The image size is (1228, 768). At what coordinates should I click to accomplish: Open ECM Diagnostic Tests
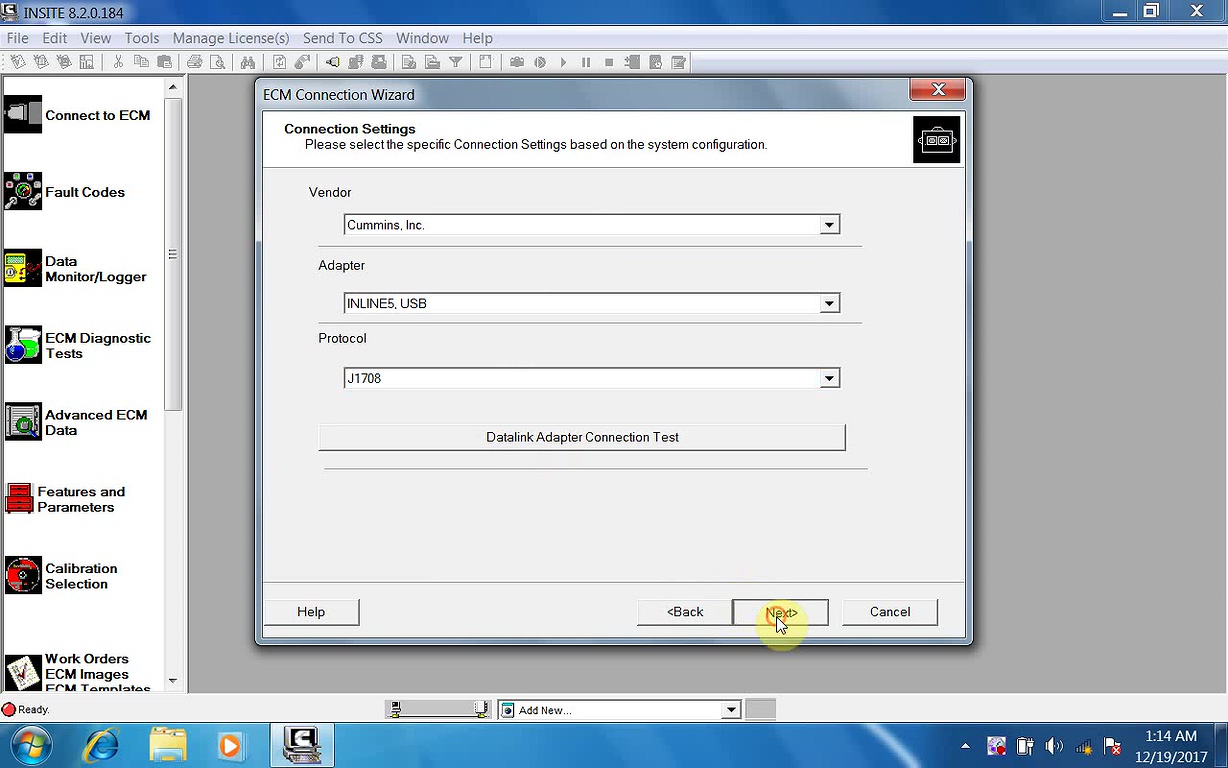click(x=78, y=346)
